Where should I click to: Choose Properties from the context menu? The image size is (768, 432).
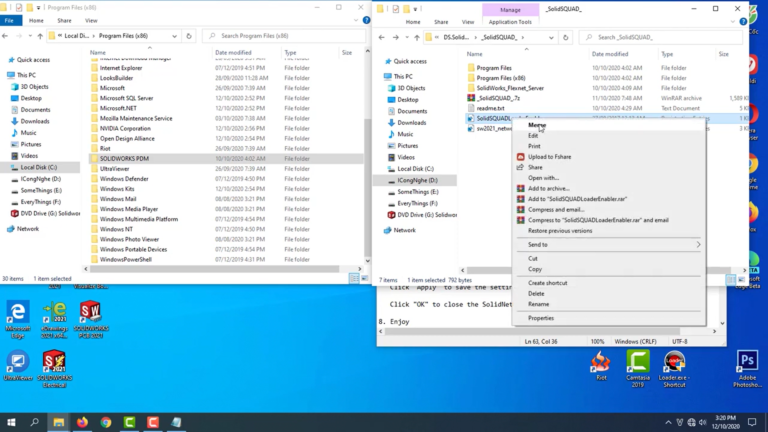pos(541,318)
